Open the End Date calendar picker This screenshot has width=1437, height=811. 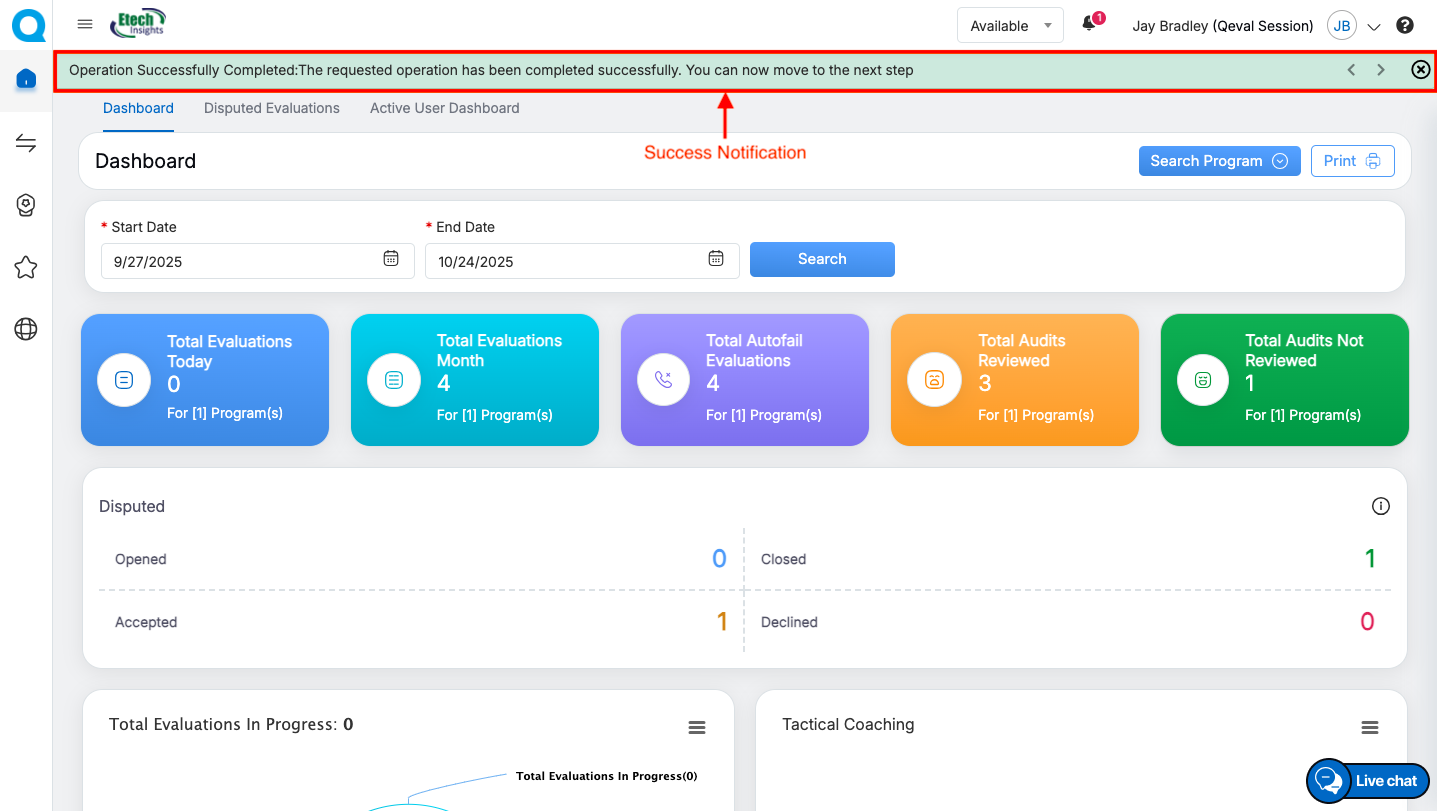coord(716,259)
